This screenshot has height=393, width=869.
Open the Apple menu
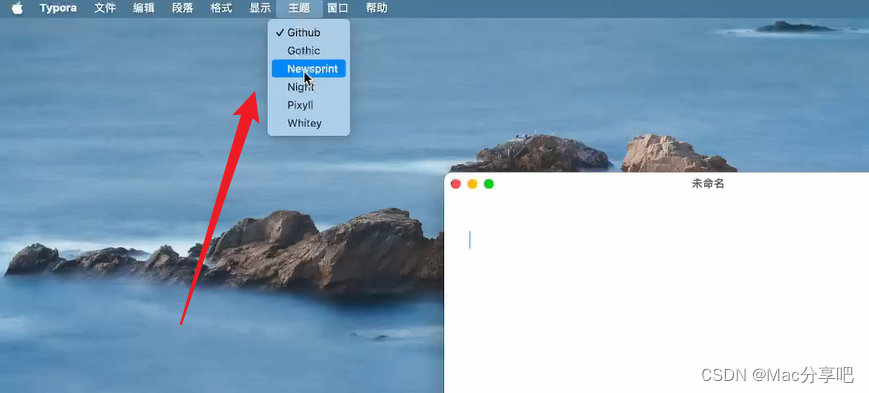18,8
